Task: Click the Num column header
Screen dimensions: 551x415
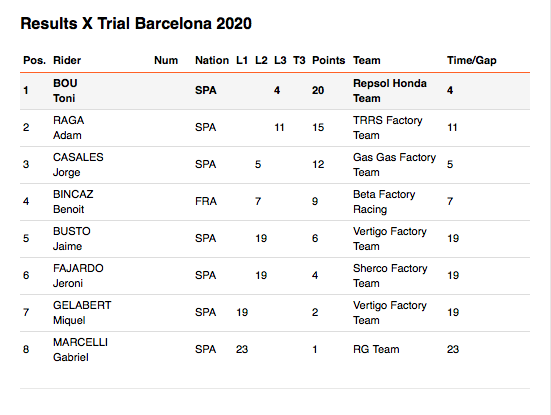Action: pyautogui.click(x=166, y=60)
